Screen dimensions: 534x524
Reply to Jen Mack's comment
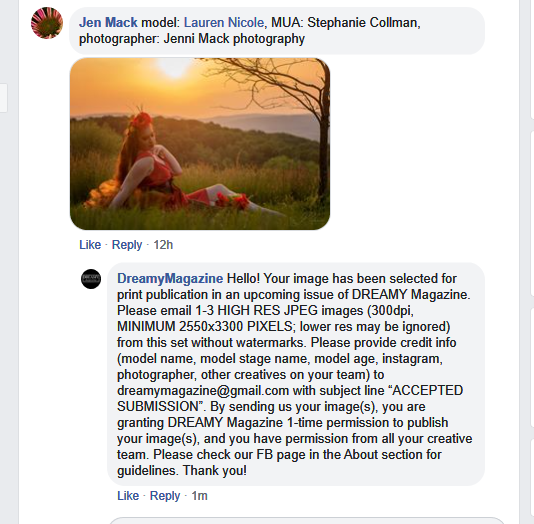127,244
